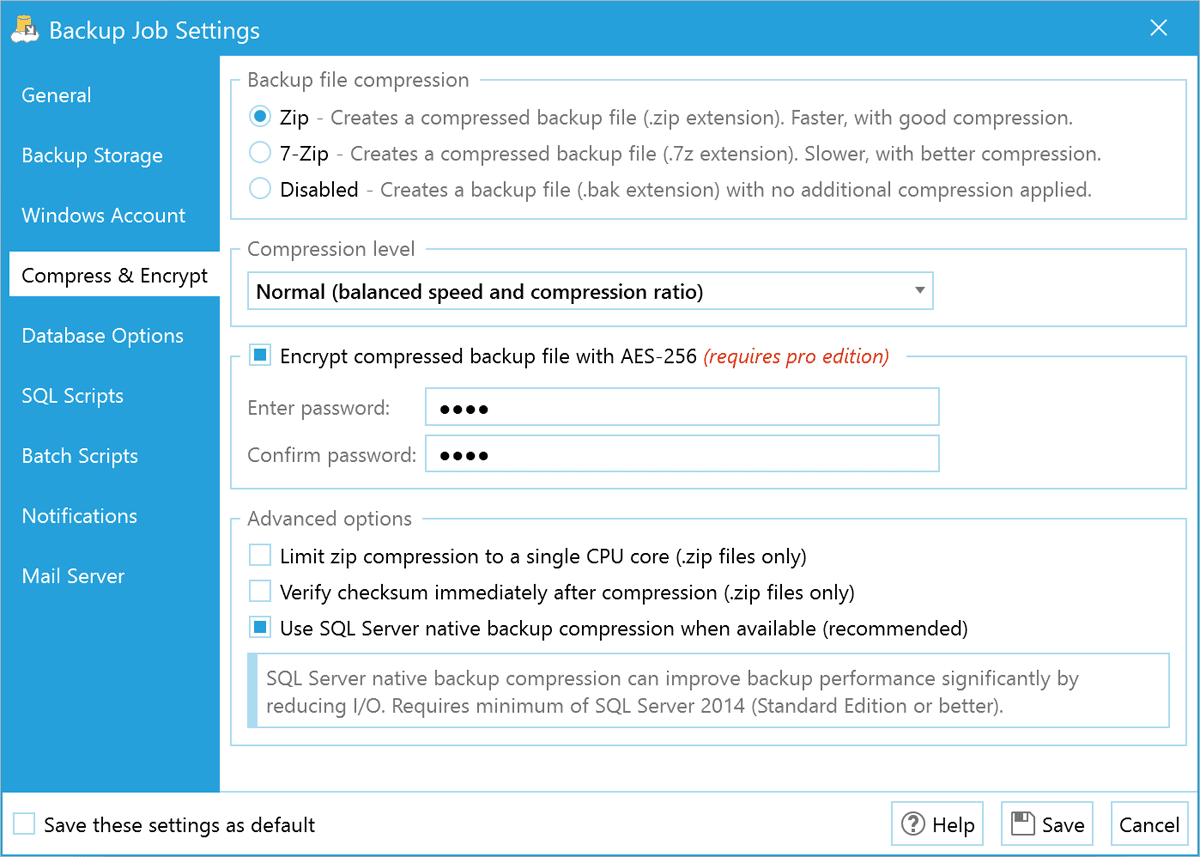
Task: Open the Compression level dropdown
Action: tap(590, 292)
